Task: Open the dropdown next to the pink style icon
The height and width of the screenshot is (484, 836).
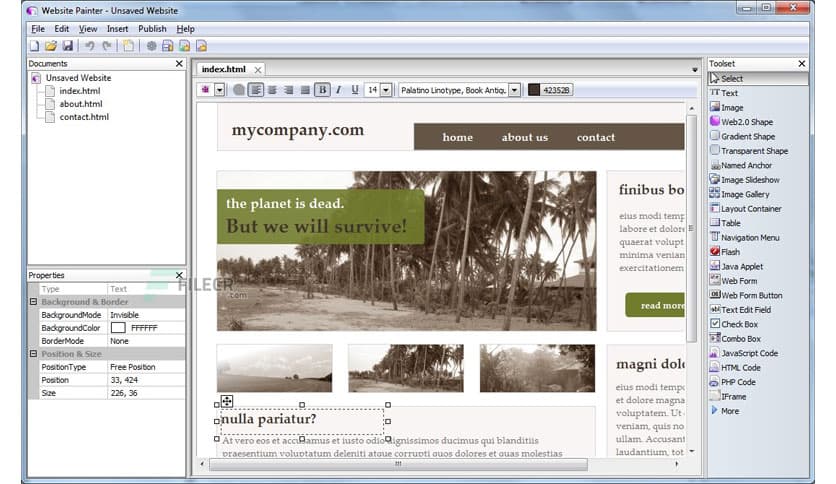Action: click(219, 90)
